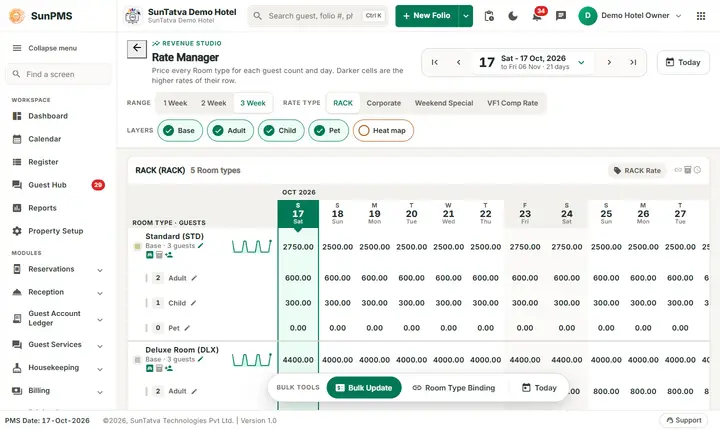Open New Folio dropdown arrow
The width and height of the screenshot is (720, 430).
coord(466,16)
